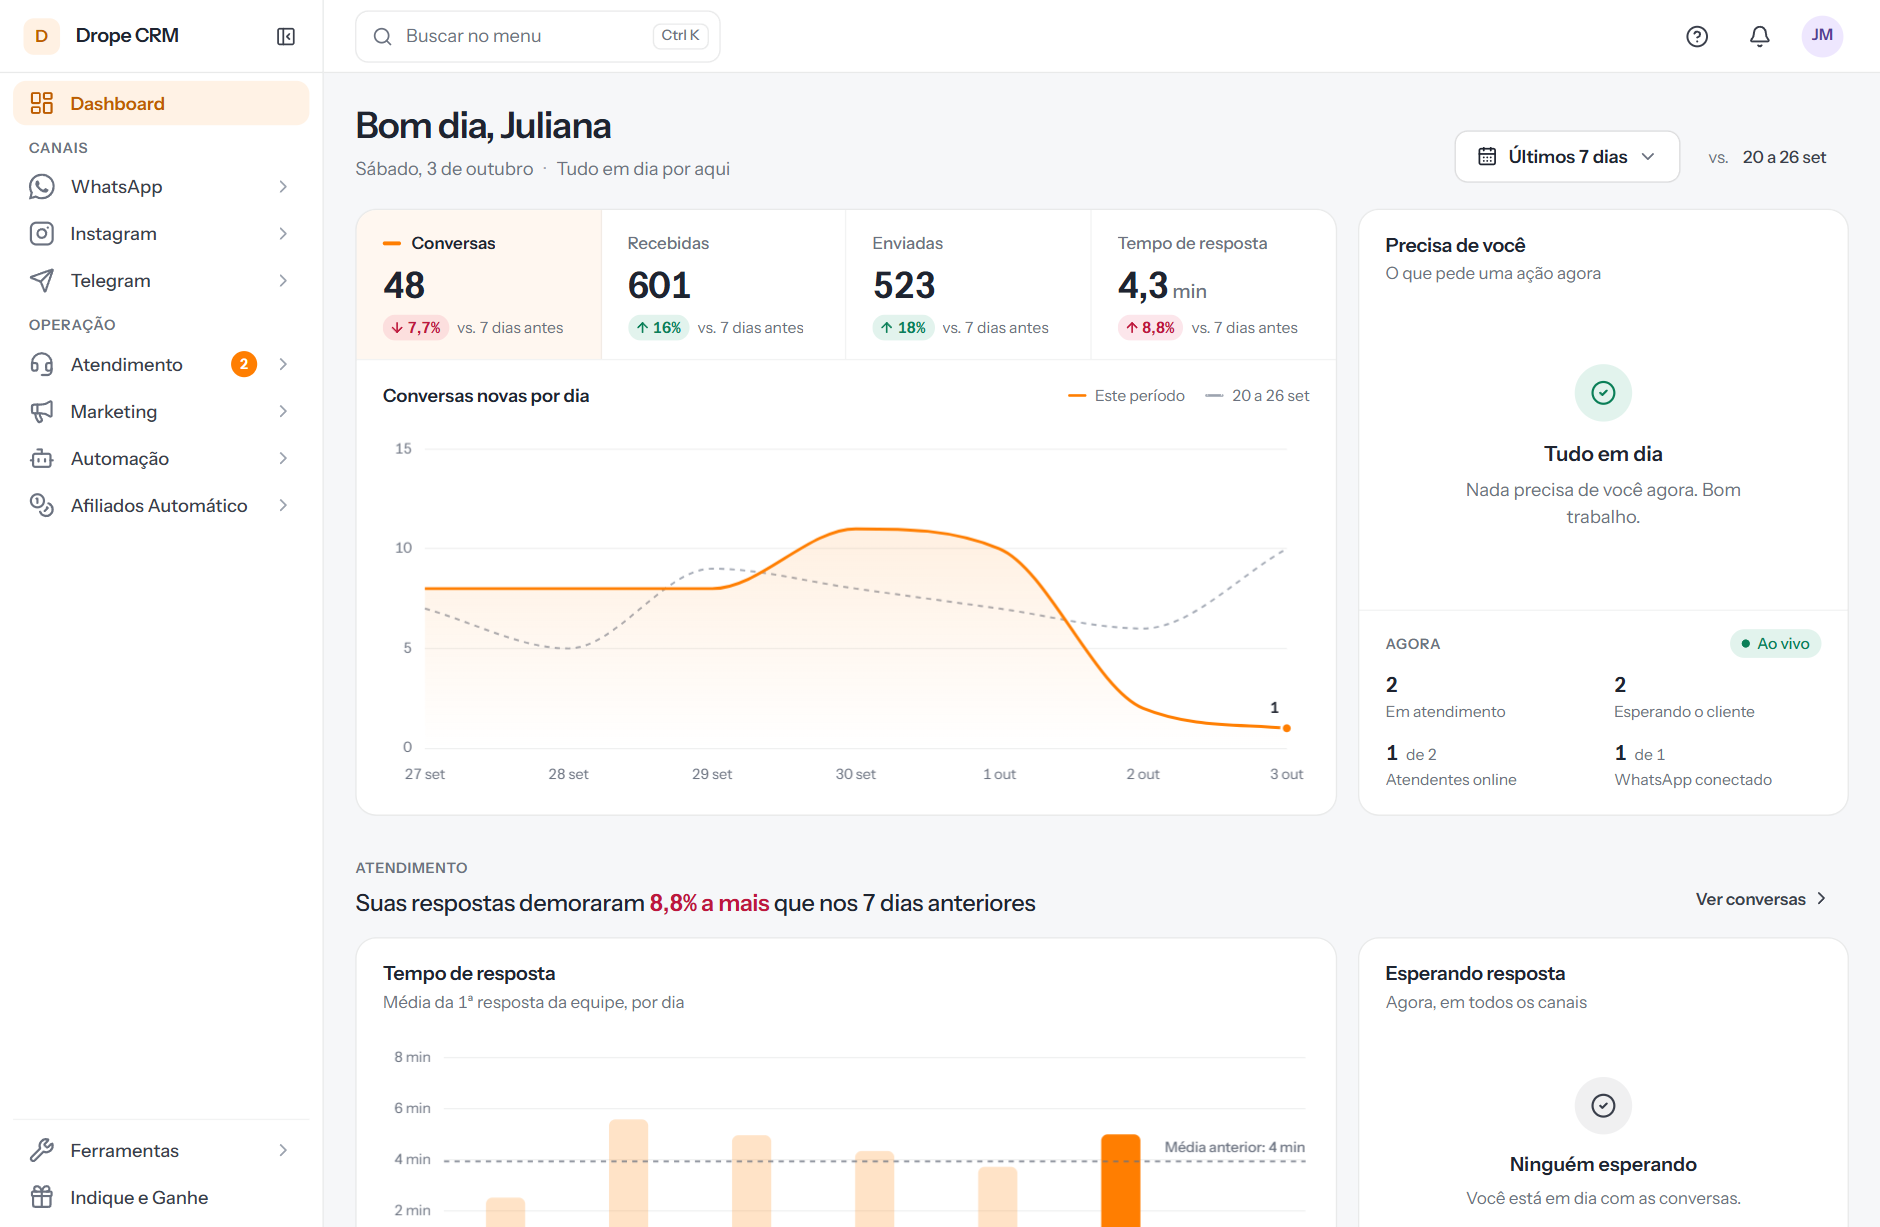Viewport: 1880px width, 1227px height.
Task: Open Marketing menu item
Action: pyautogui.click(x=161, y=411)
